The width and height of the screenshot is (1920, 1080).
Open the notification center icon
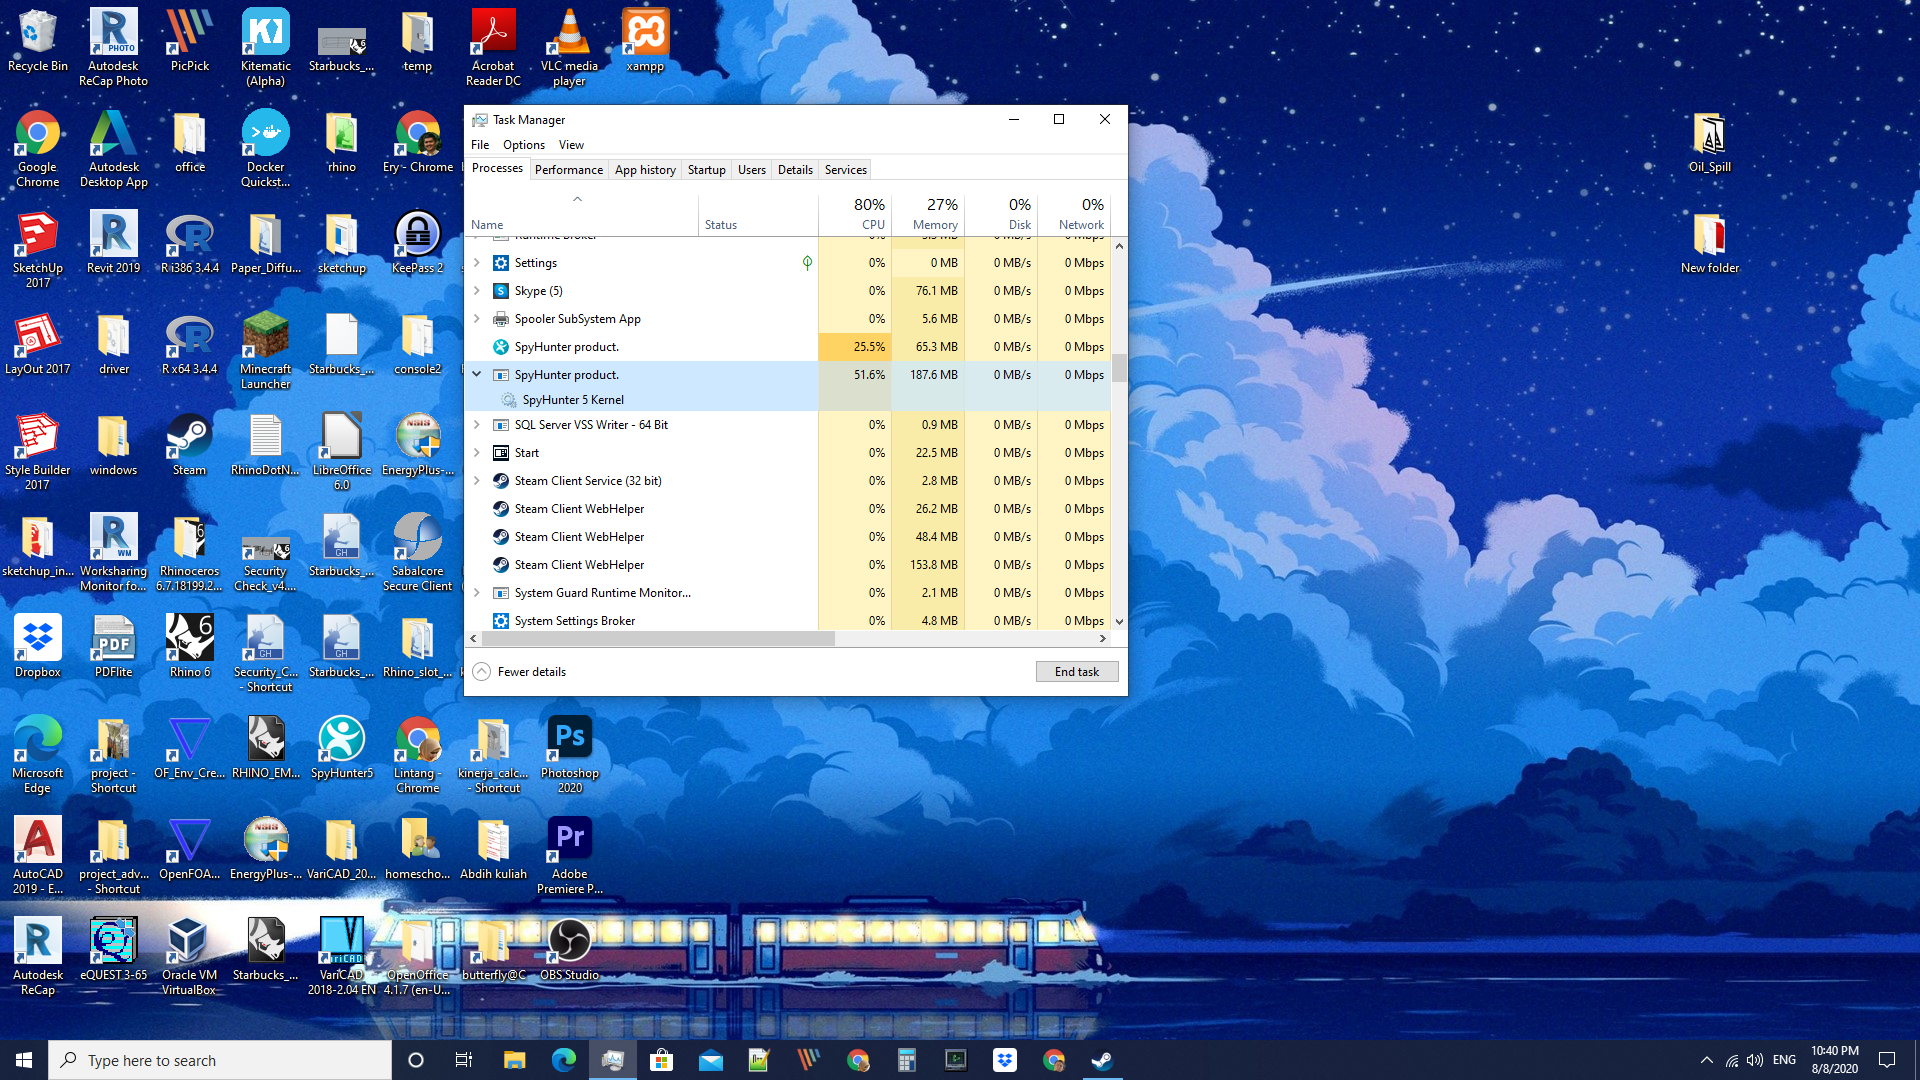1887,1060
